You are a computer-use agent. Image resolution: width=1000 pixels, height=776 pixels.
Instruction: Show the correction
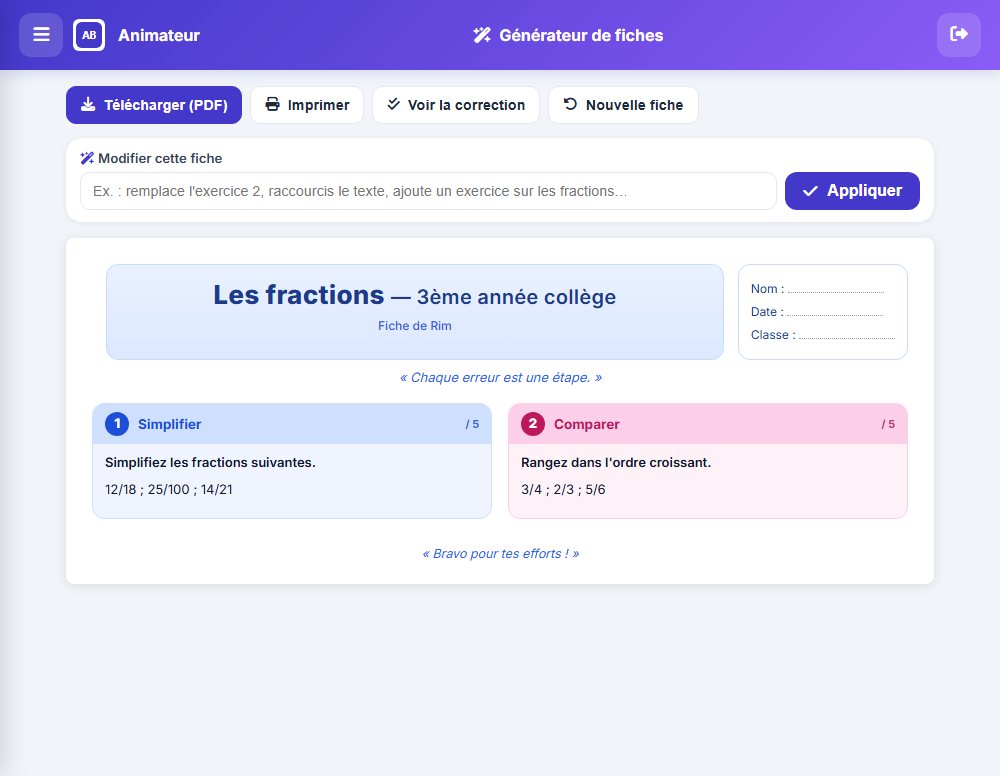point(456,105)
